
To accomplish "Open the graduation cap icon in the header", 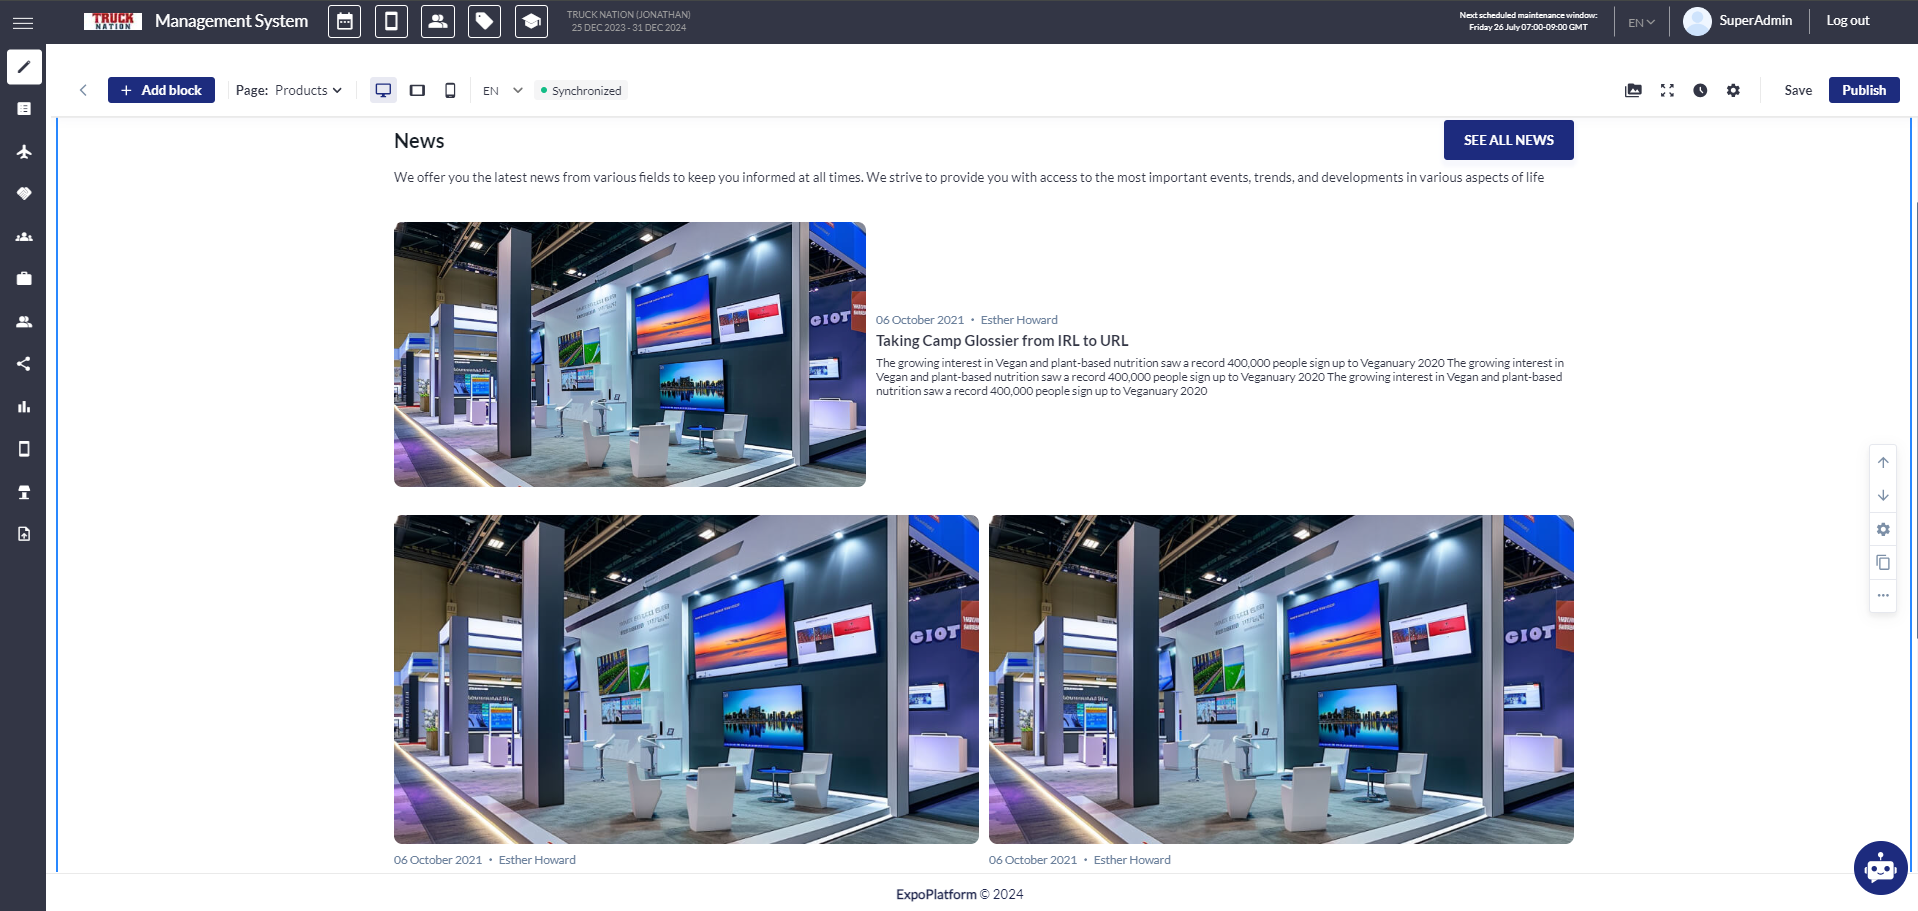I will (x=531, y=21).
